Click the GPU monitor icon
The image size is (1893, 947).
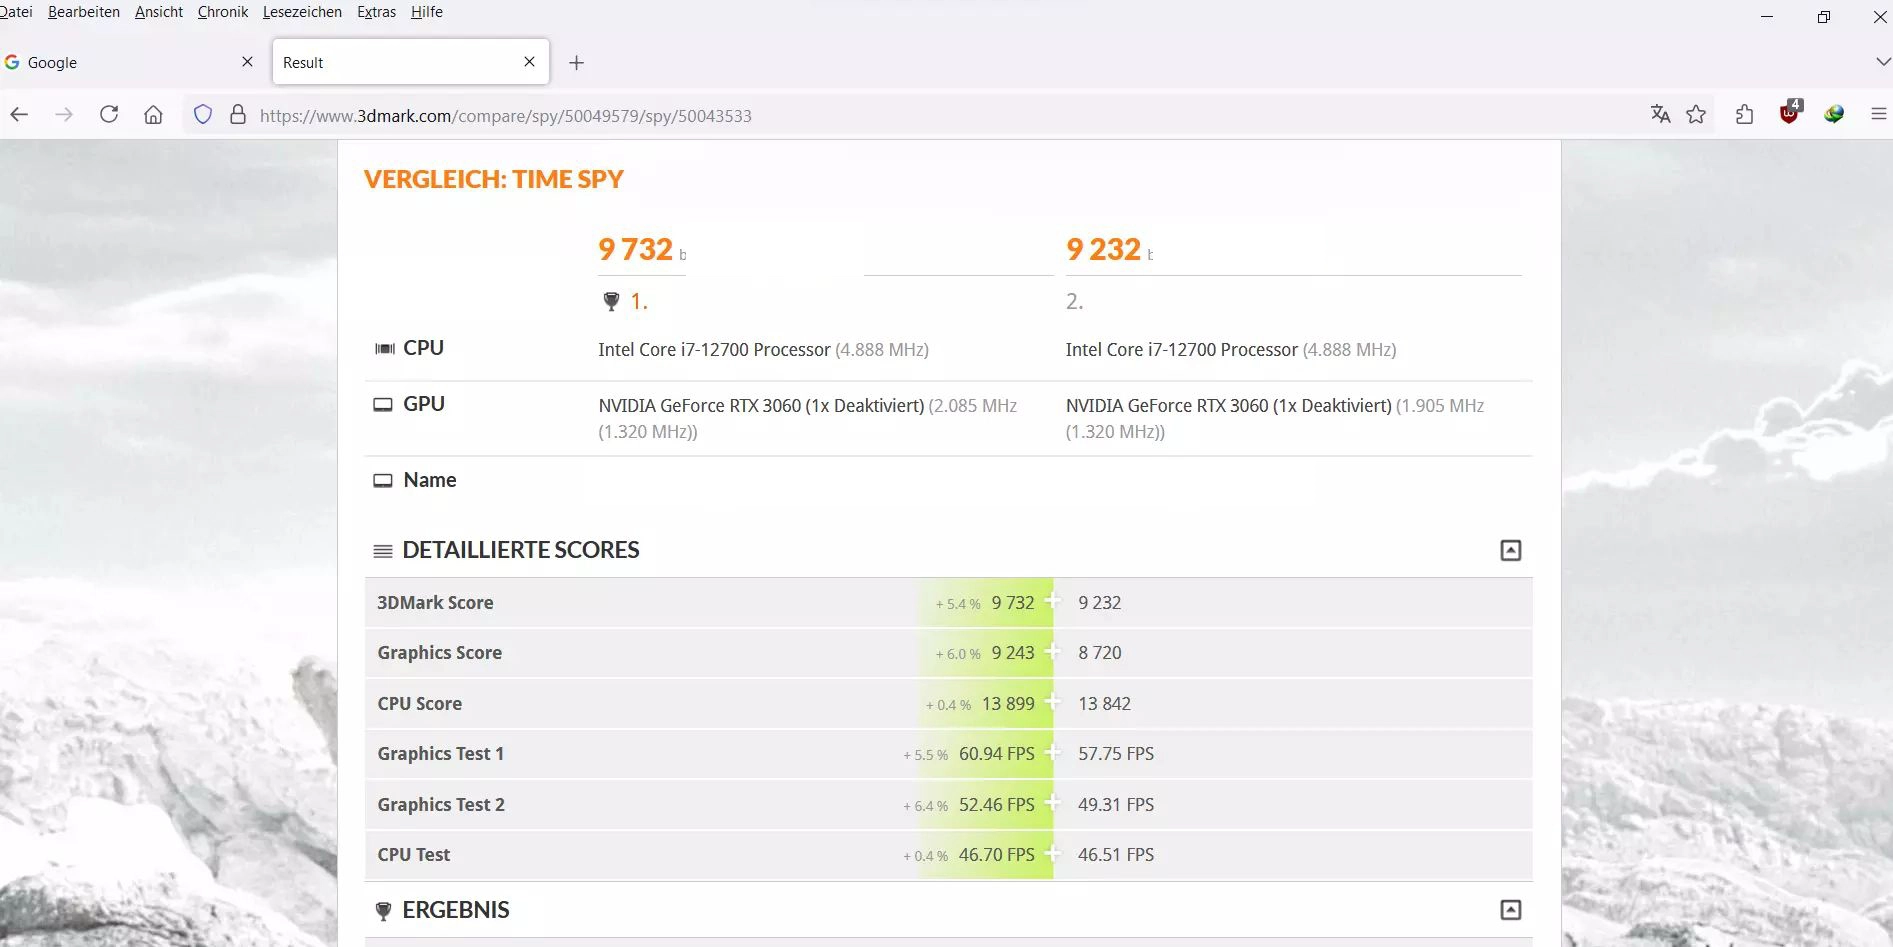pyautogui.click(x=383, y=405)
